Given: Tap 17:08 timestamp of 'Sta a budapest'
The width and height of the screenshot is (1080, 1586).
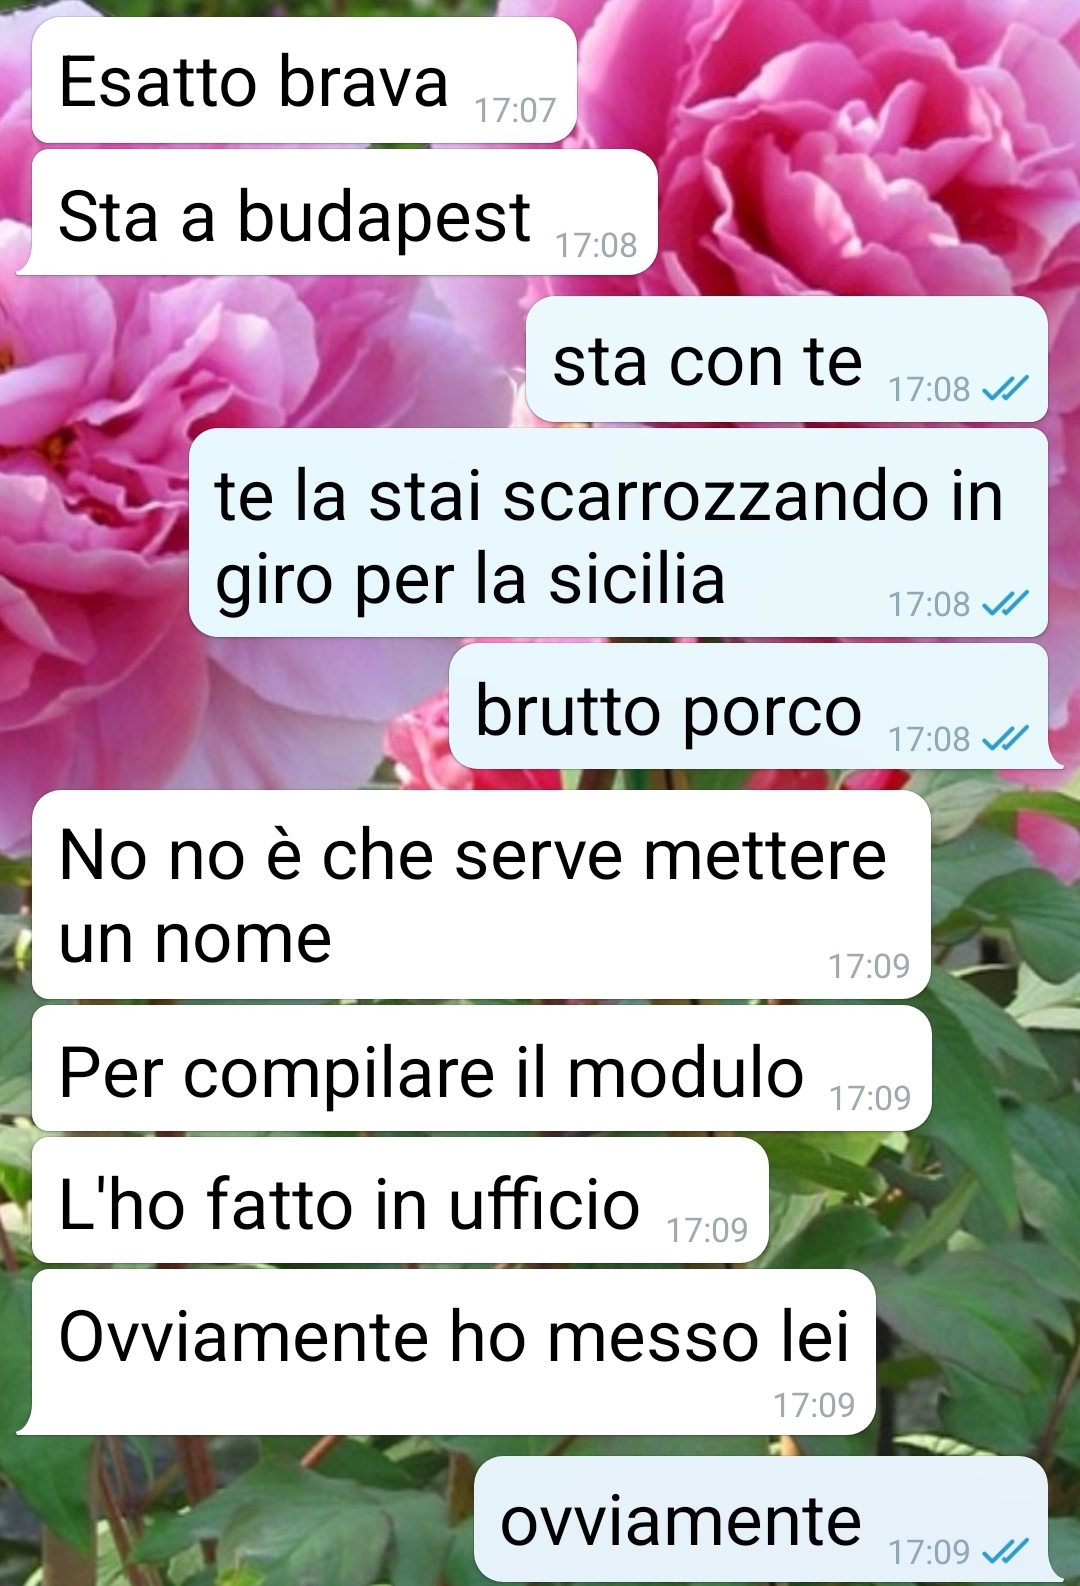Looking at the screenshot, I should (596, 245).
